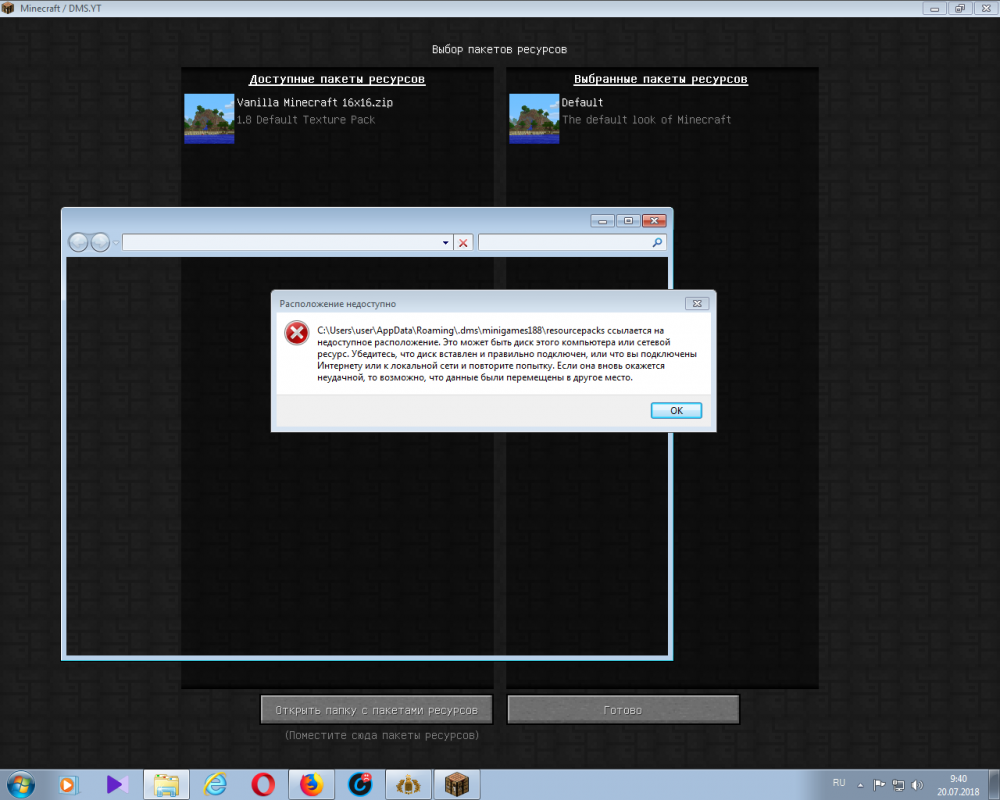Open Windows Explorer from the taskbar
The image size is (1000, 800).
tap(166, 784)
